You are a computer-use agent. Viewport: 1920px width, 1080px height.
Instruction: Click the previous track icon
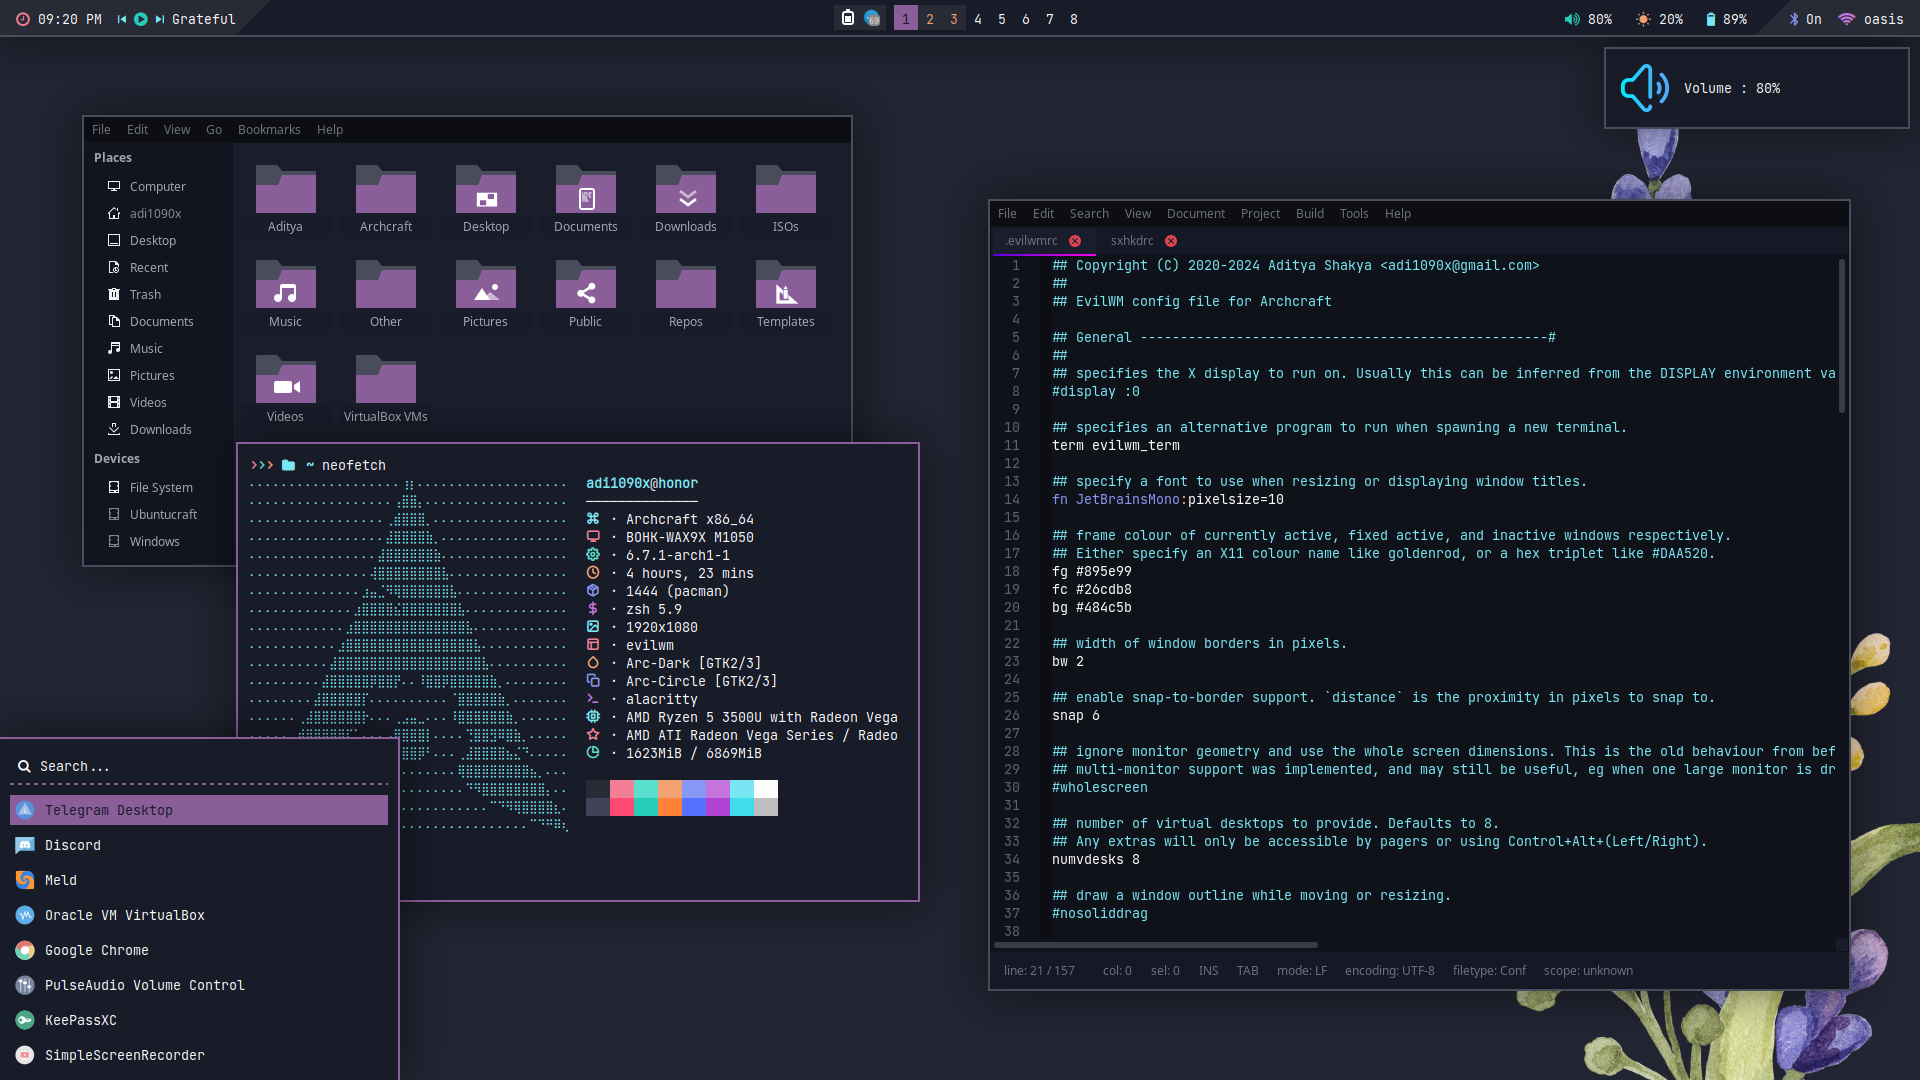[122, 19]
